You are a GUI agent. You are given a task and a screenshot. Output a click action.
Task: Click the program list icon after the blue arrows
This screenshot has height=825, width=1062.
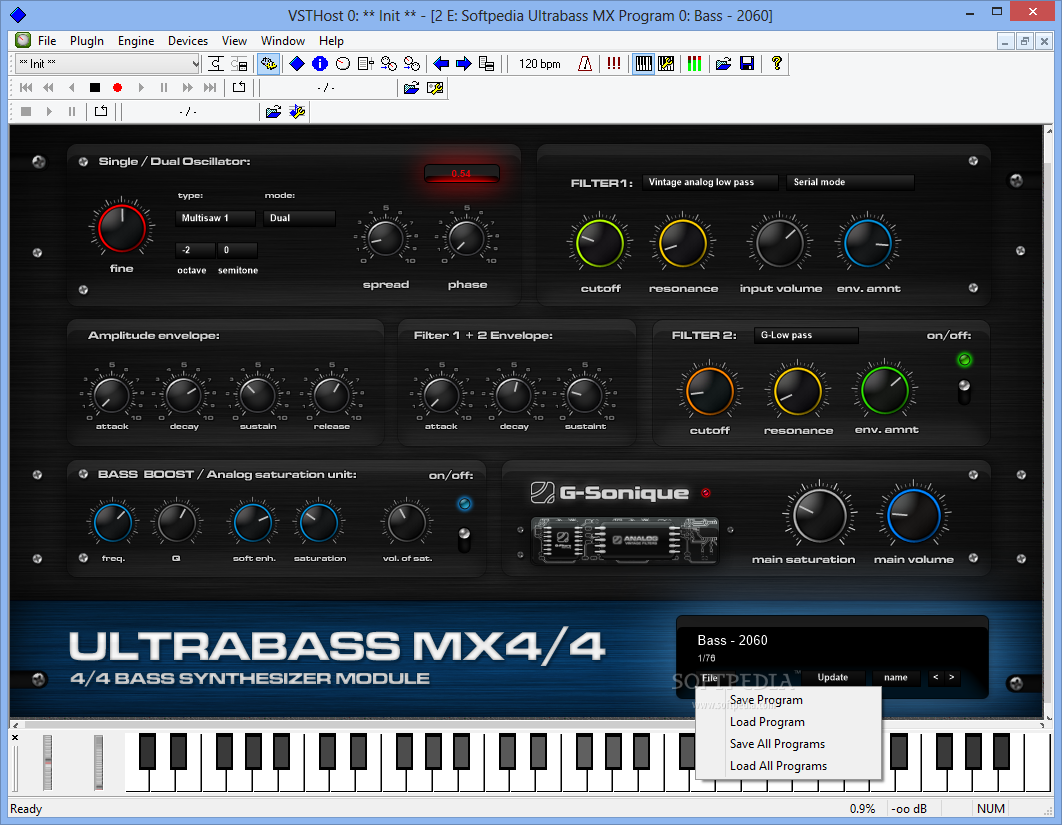(486, 64)
